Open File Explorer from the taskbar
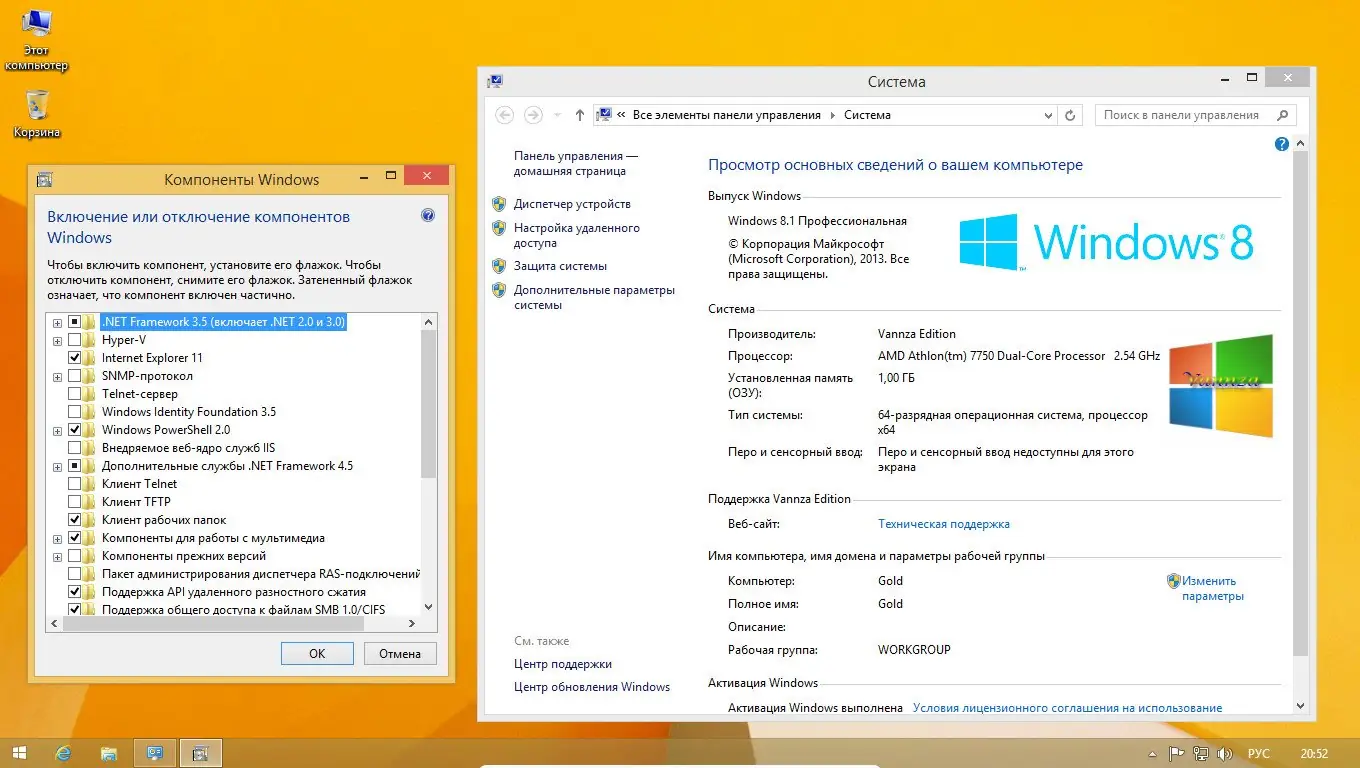Image resolution: width=1360 pixels, height=768 pixels. pos(109,752)
